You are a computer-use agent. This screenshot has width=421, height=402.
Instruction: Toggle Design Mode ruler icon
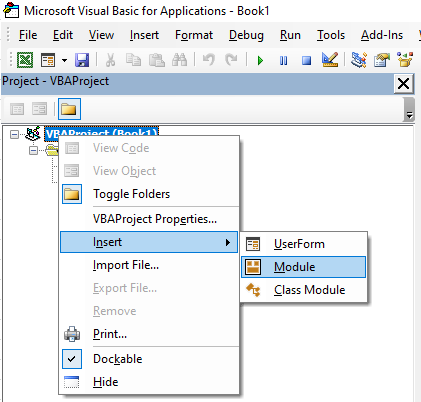[x=330, y=60]
